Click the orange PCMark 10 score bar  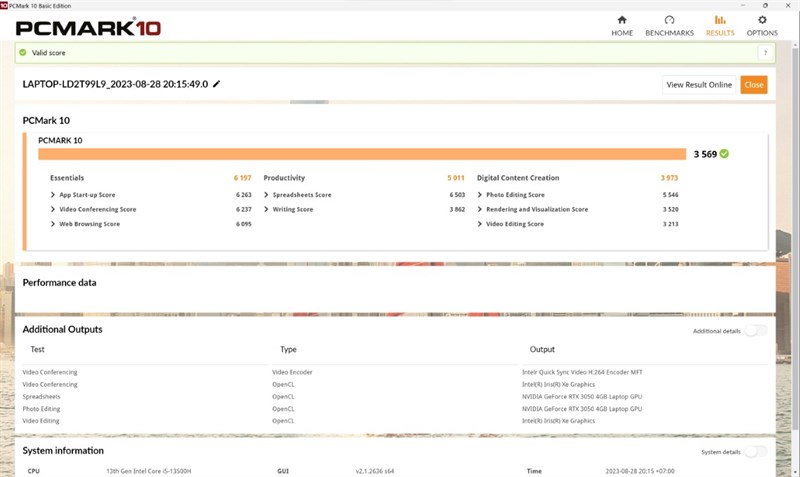coord(362,154)
